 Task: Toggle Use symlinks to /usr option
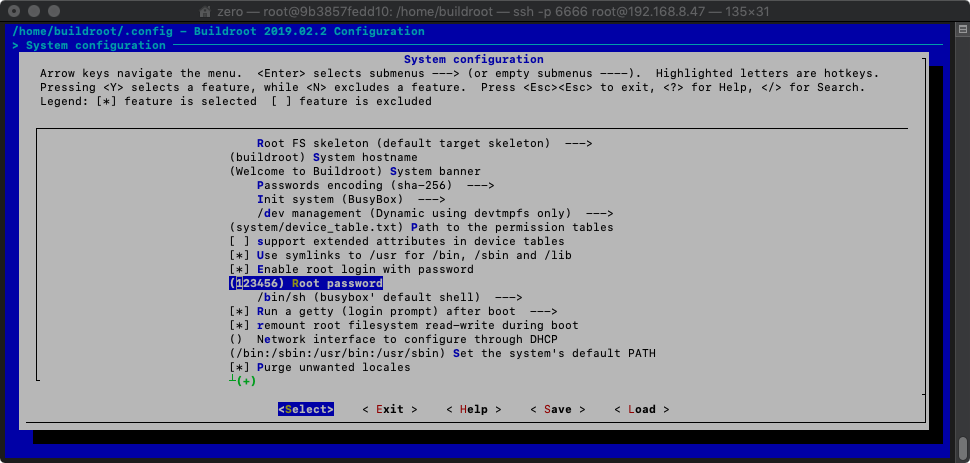click(x=400, y=255)
